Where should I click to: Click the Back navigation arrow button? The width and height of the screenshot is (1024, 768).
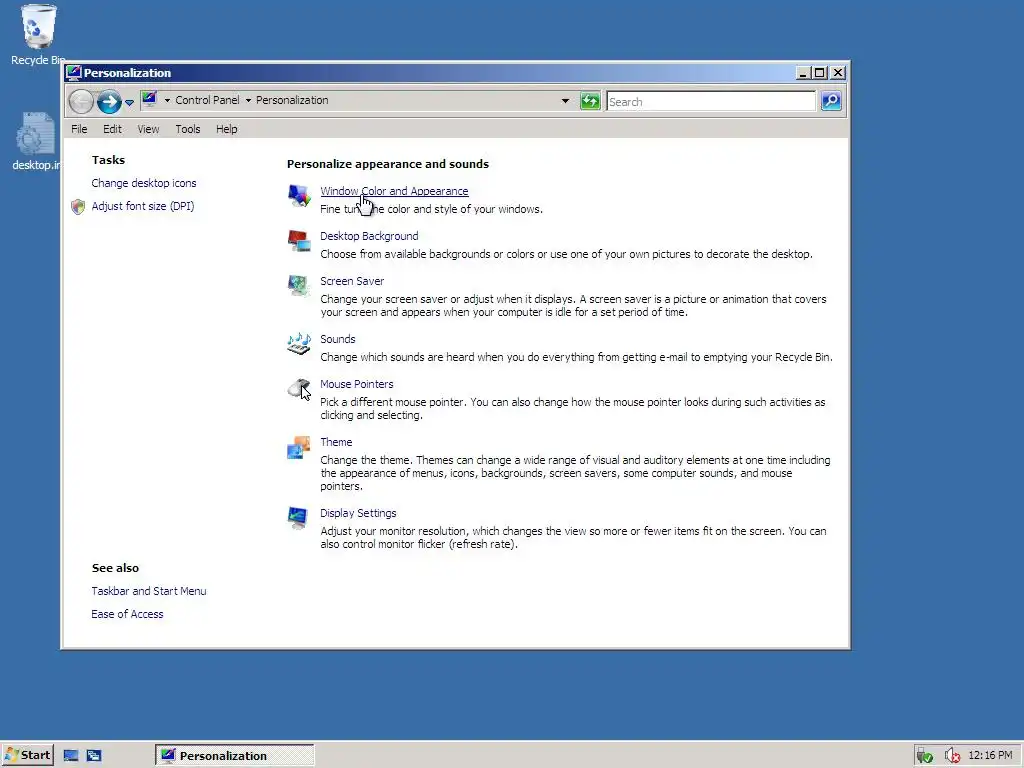[x=81, y=101]
